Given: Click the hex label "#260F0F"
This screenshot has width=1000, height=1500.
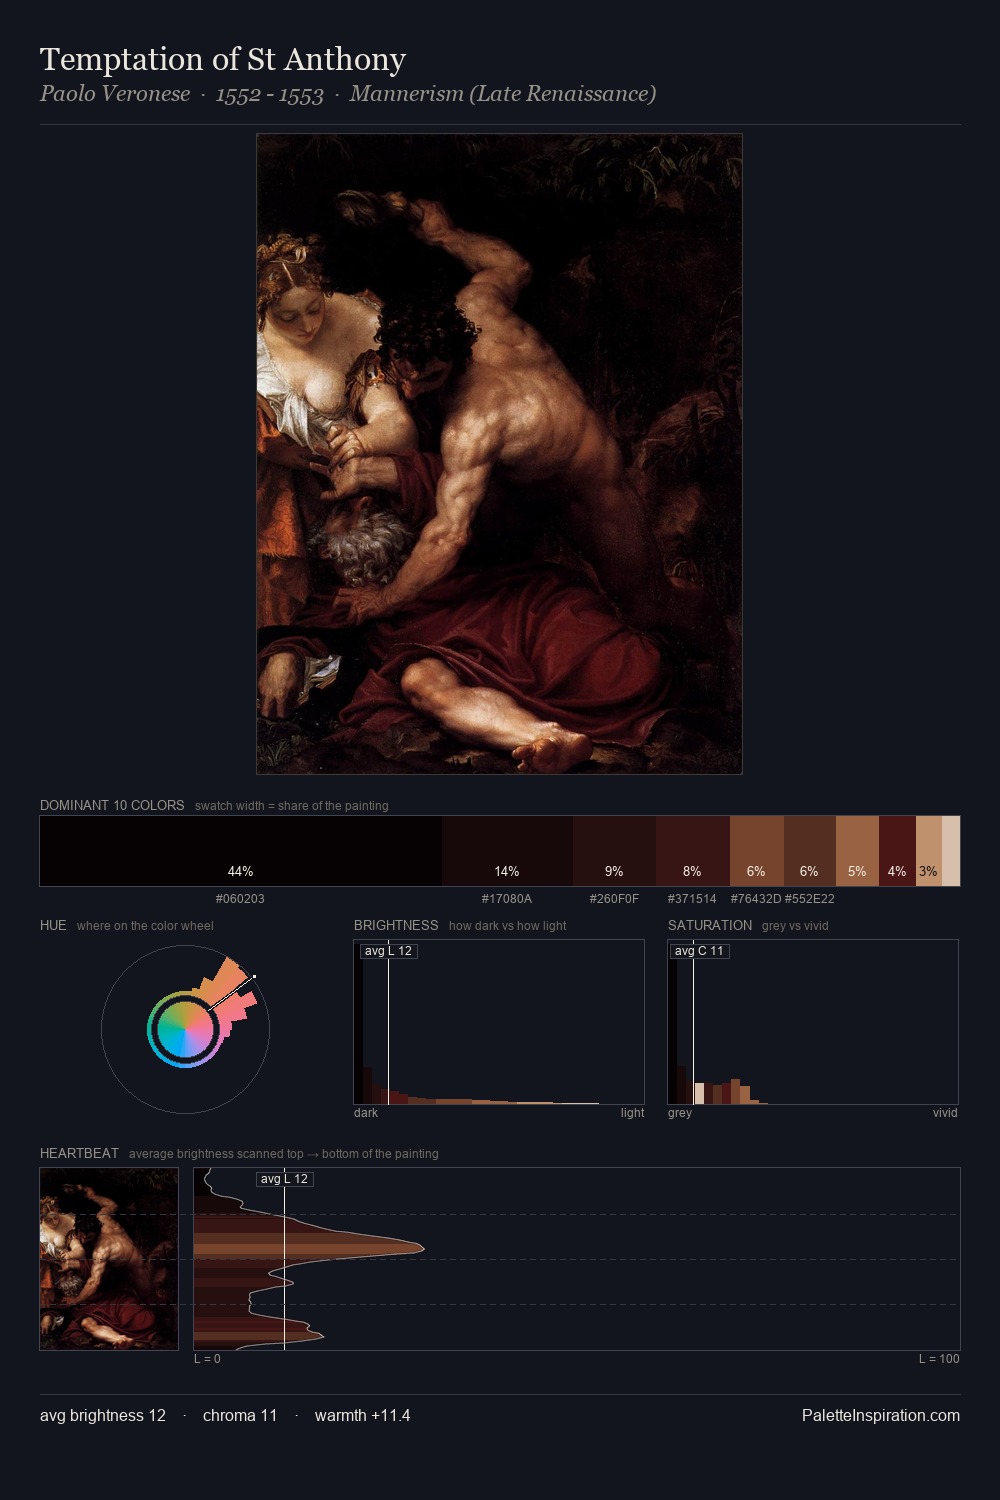Looking at the screenshot, I should [x=614, y=899].
